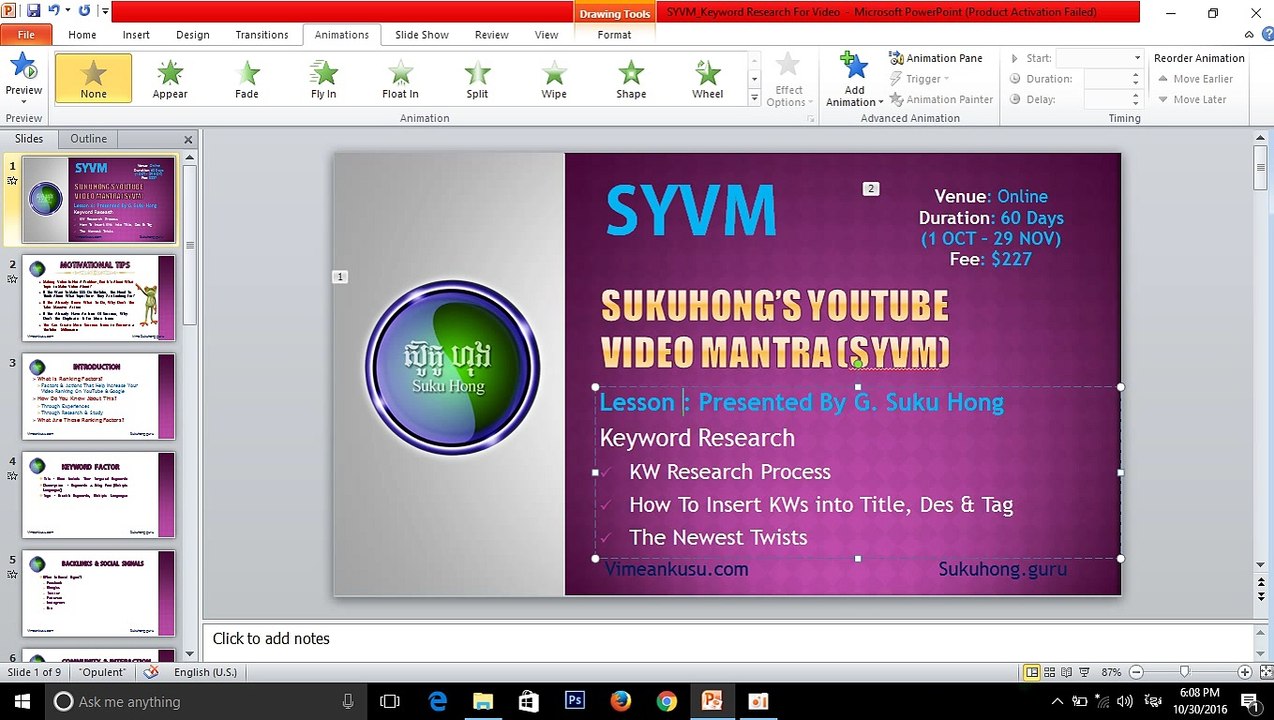Open the Drawing Tools Format tab
The height and width of the screenshot is (720, 1274).
(x=614, y=34)
